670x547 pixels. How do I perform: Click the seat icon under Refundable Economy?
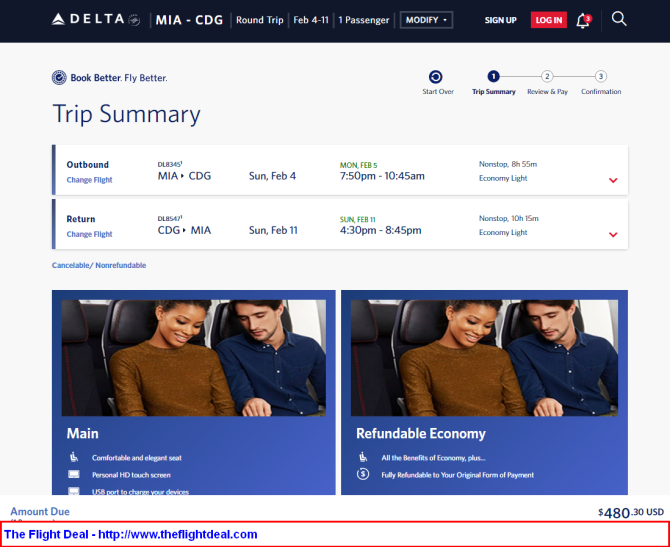pyautogui.click(x=363, y=457)
